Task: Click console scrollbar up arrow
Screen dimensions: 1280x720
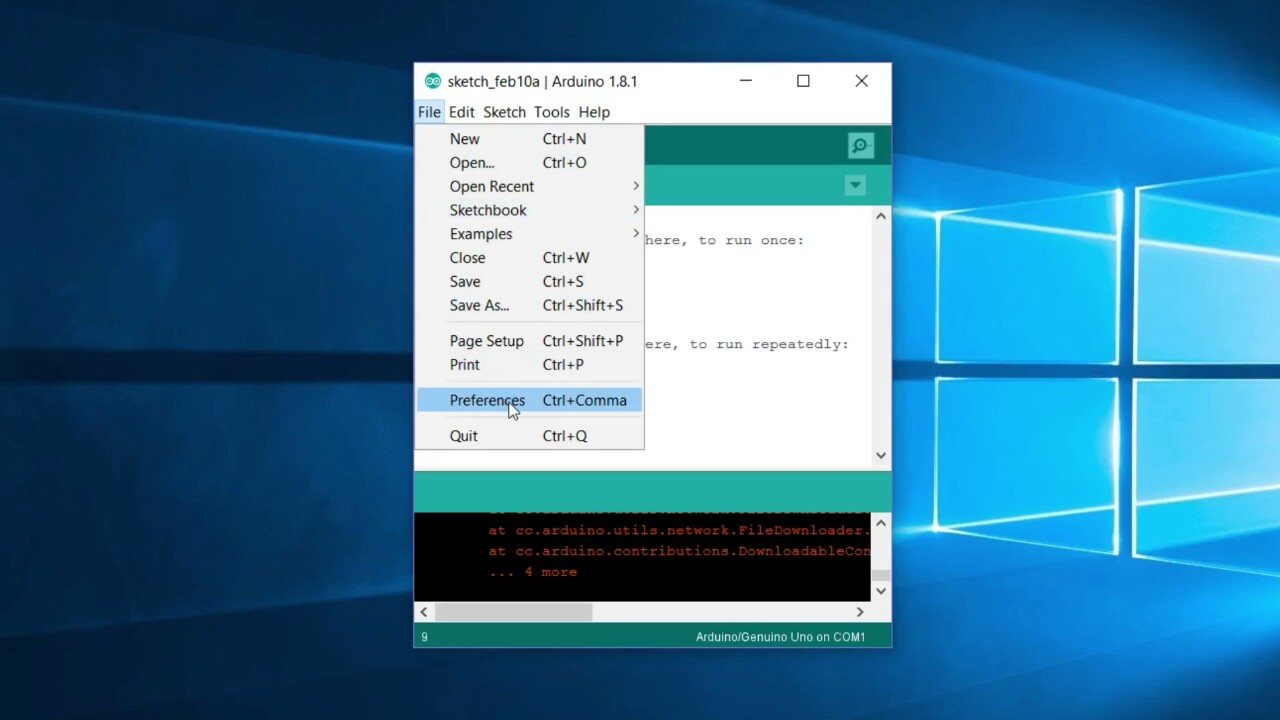Action: click(x=881, y=522)
